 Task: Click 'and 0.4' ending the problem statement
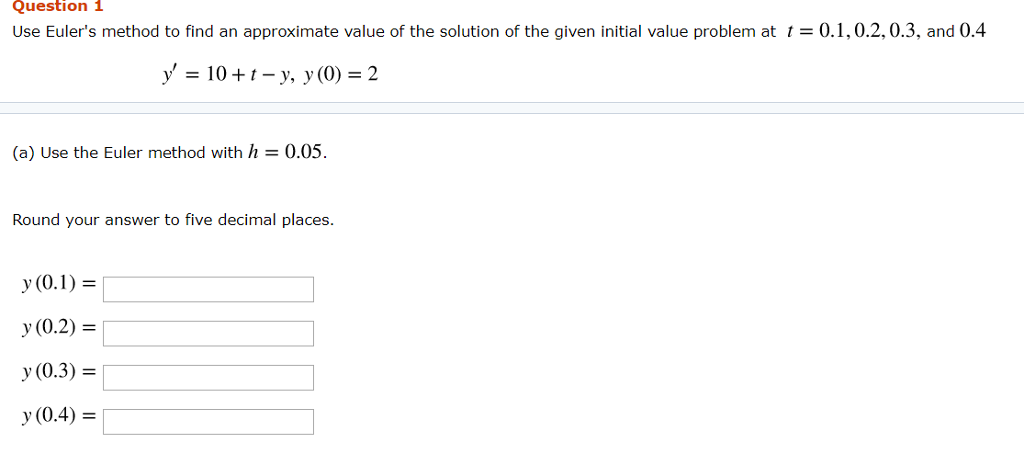tap(957, 31)
